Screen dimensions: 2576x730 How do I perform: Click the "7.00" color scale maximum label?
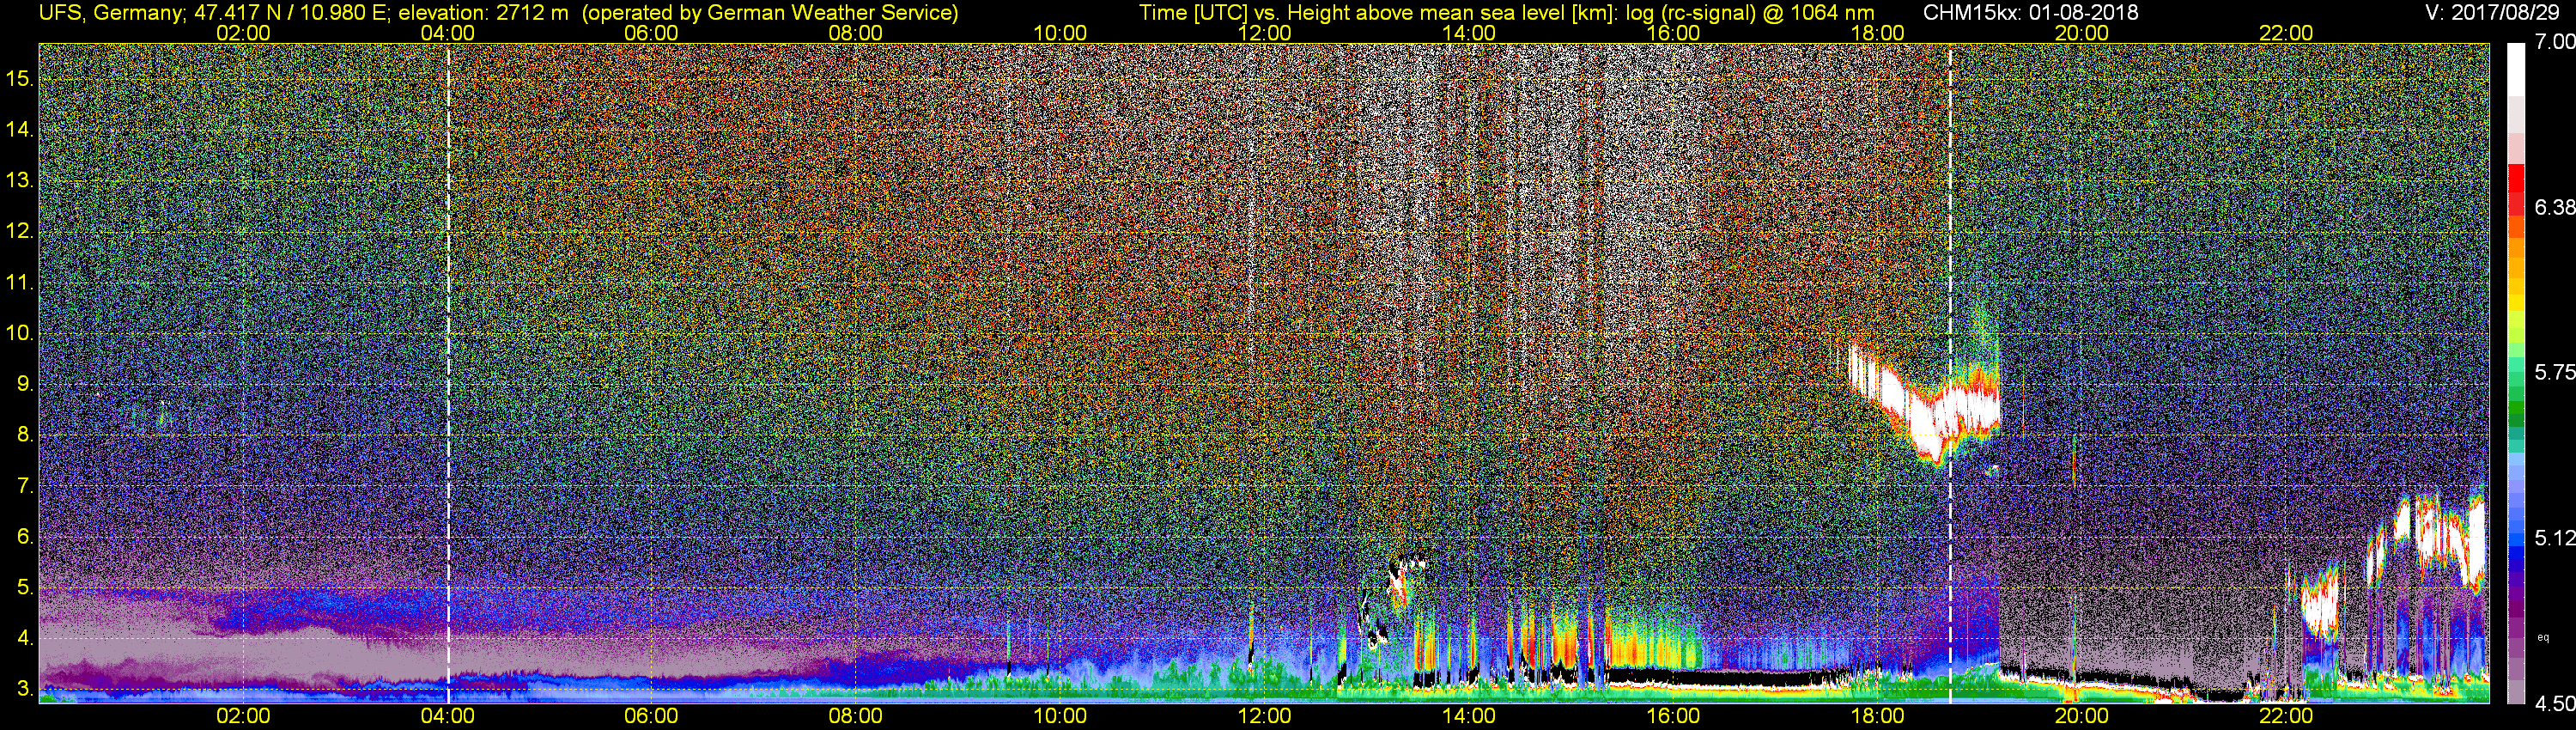tap(2554, 42)
